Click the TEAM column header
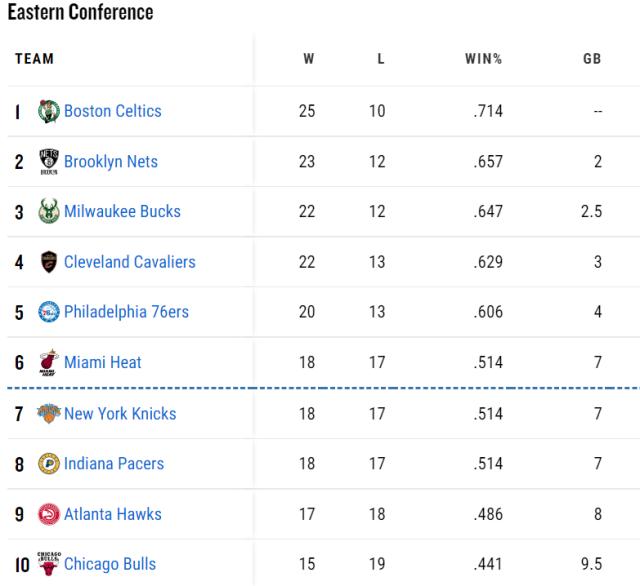Image resolution: width=640 pixels, height=586 pixels. click(x=34, y=59)
